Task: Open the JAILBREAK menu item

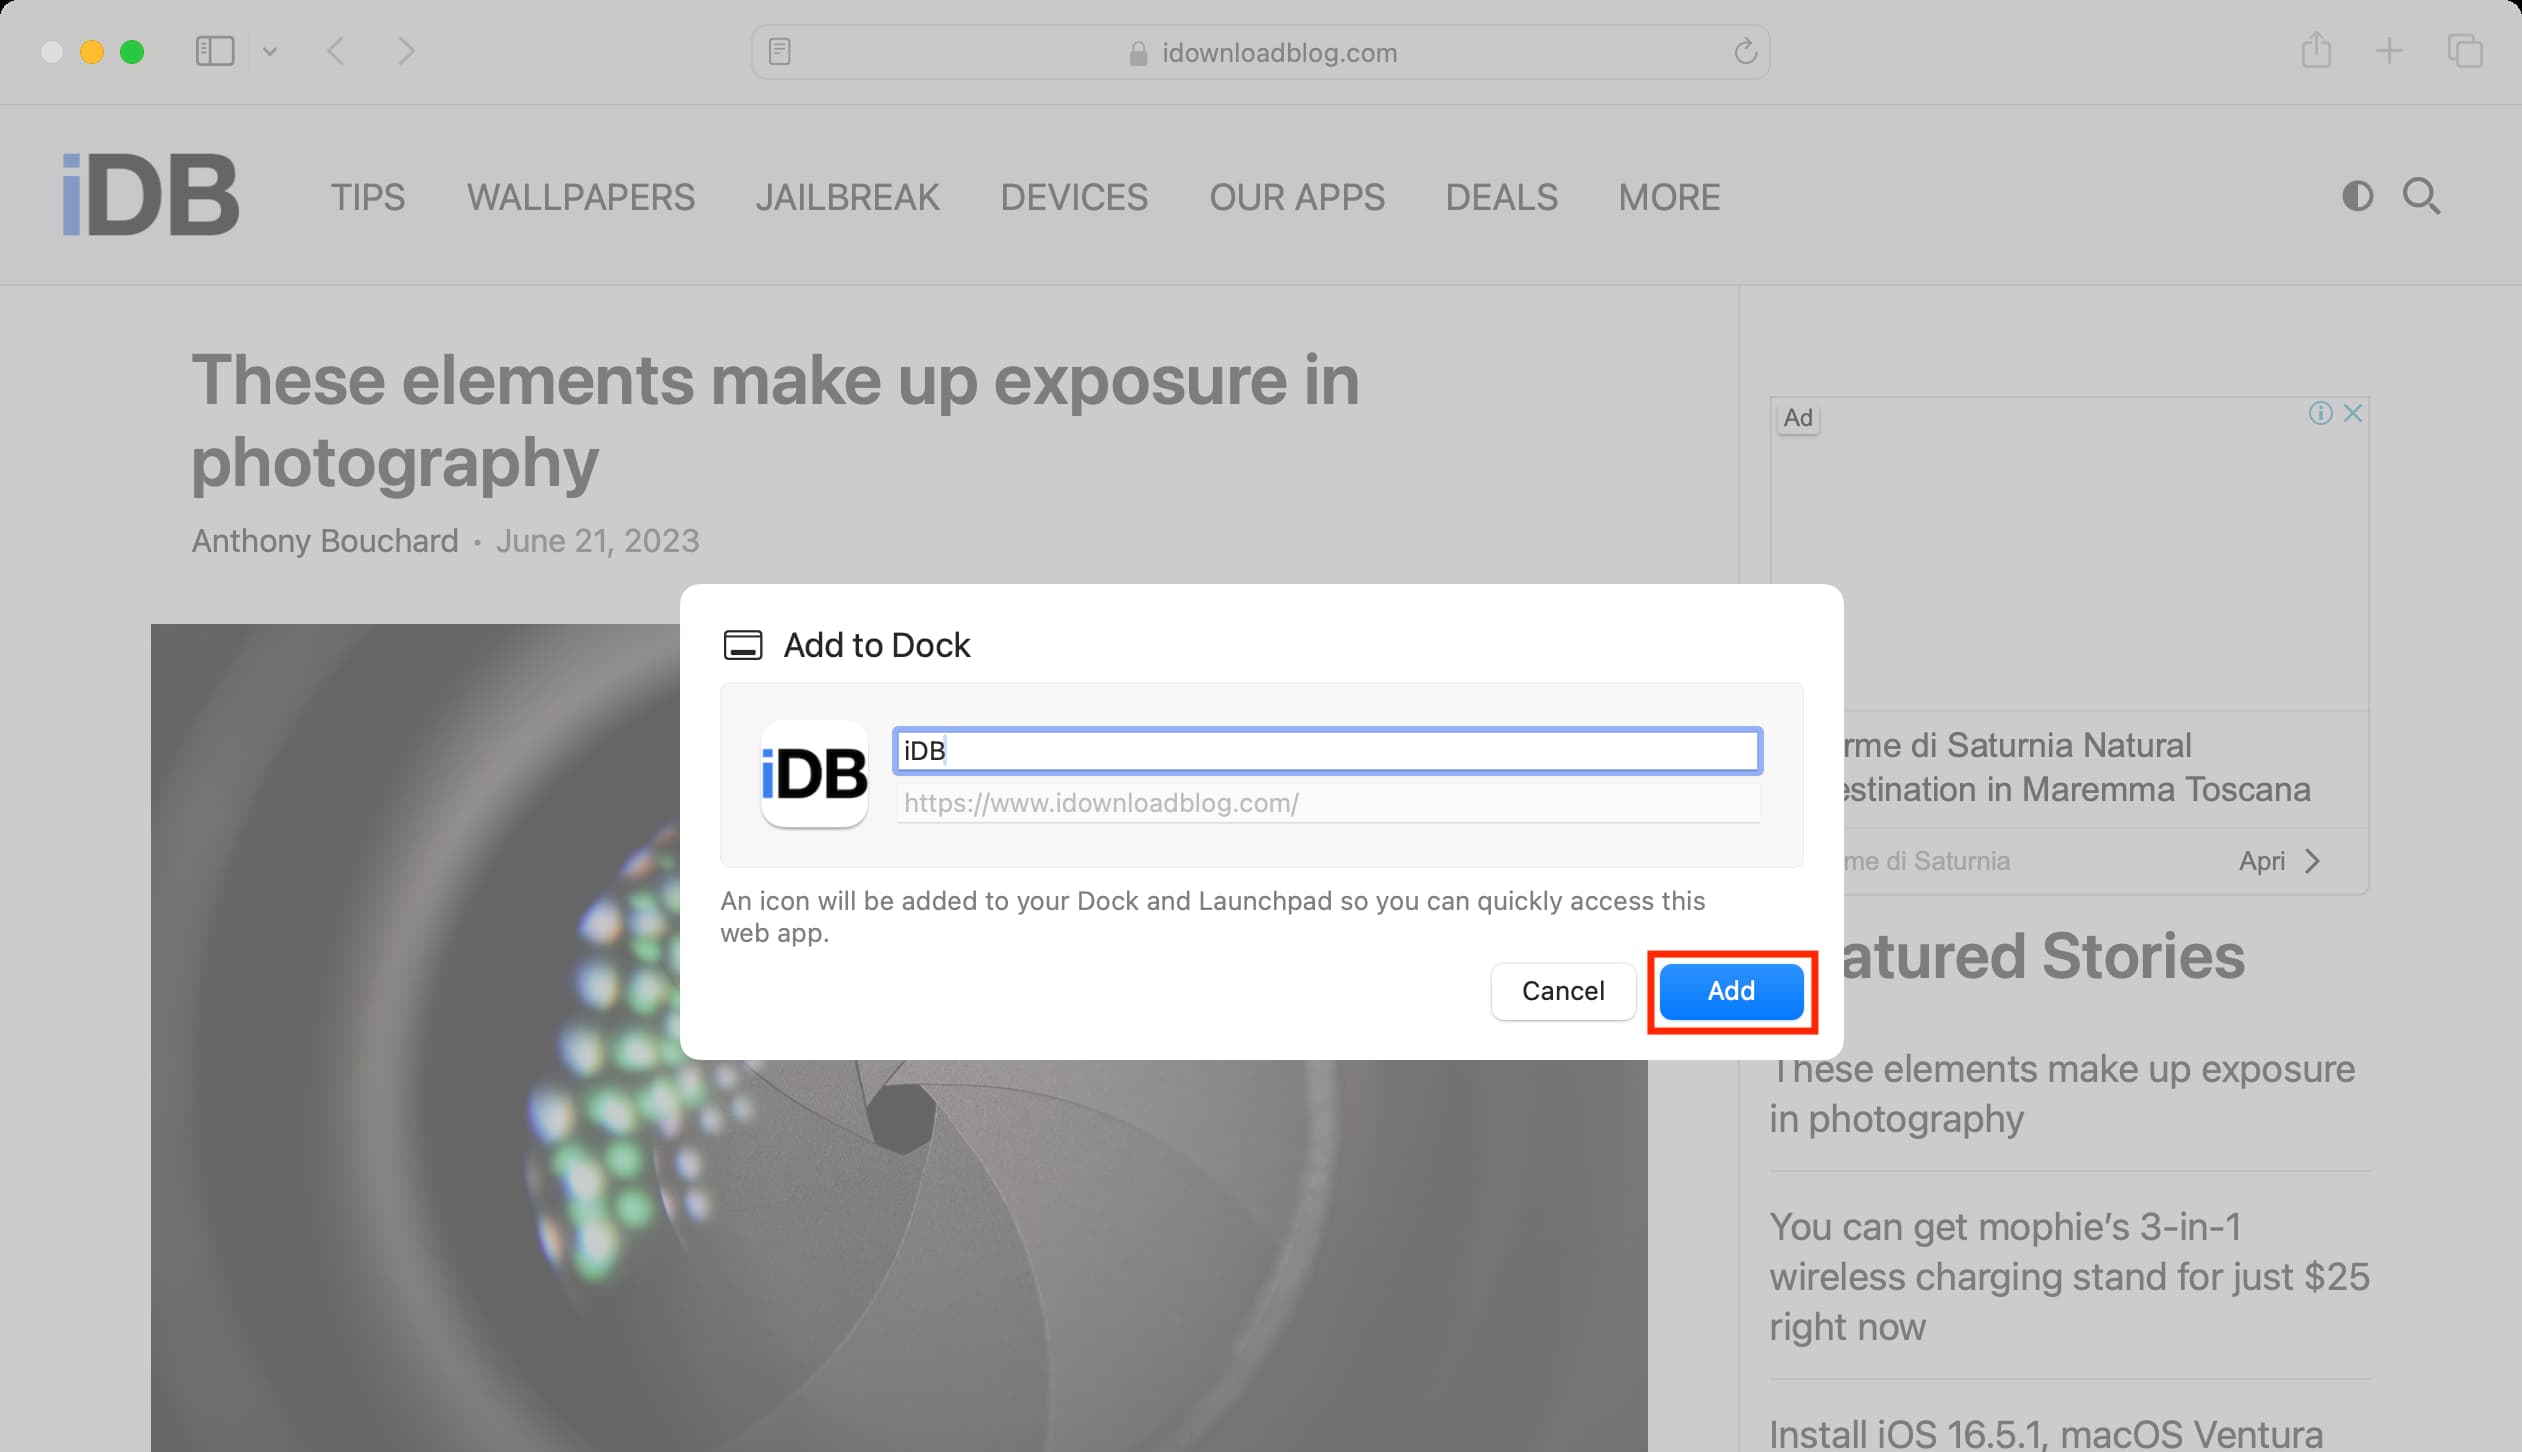Action: [847, 197]
